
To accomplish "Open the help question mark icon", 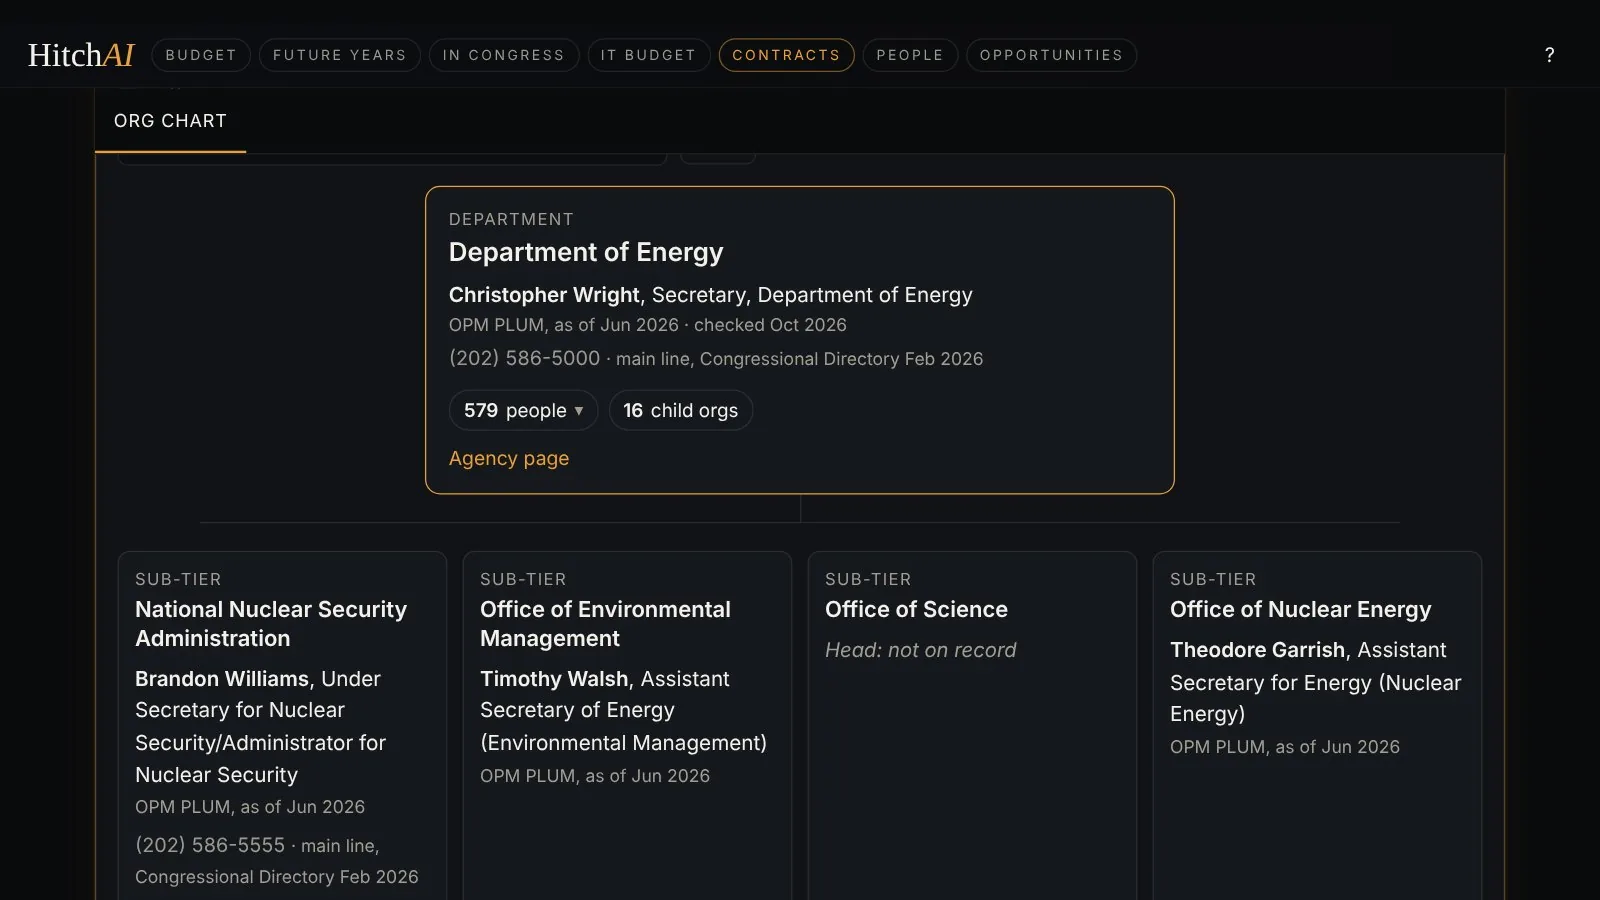I will click(x=1549, y=55).
